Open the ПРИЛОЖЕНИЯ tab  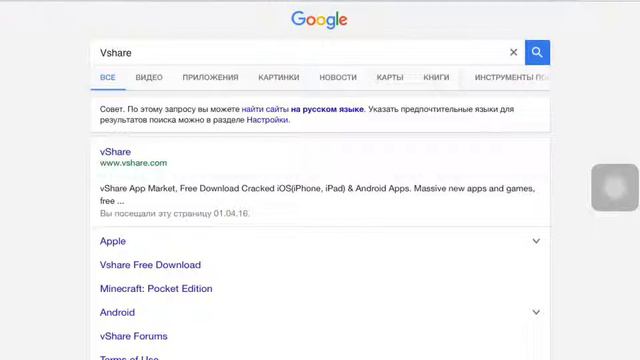(210, 77)
